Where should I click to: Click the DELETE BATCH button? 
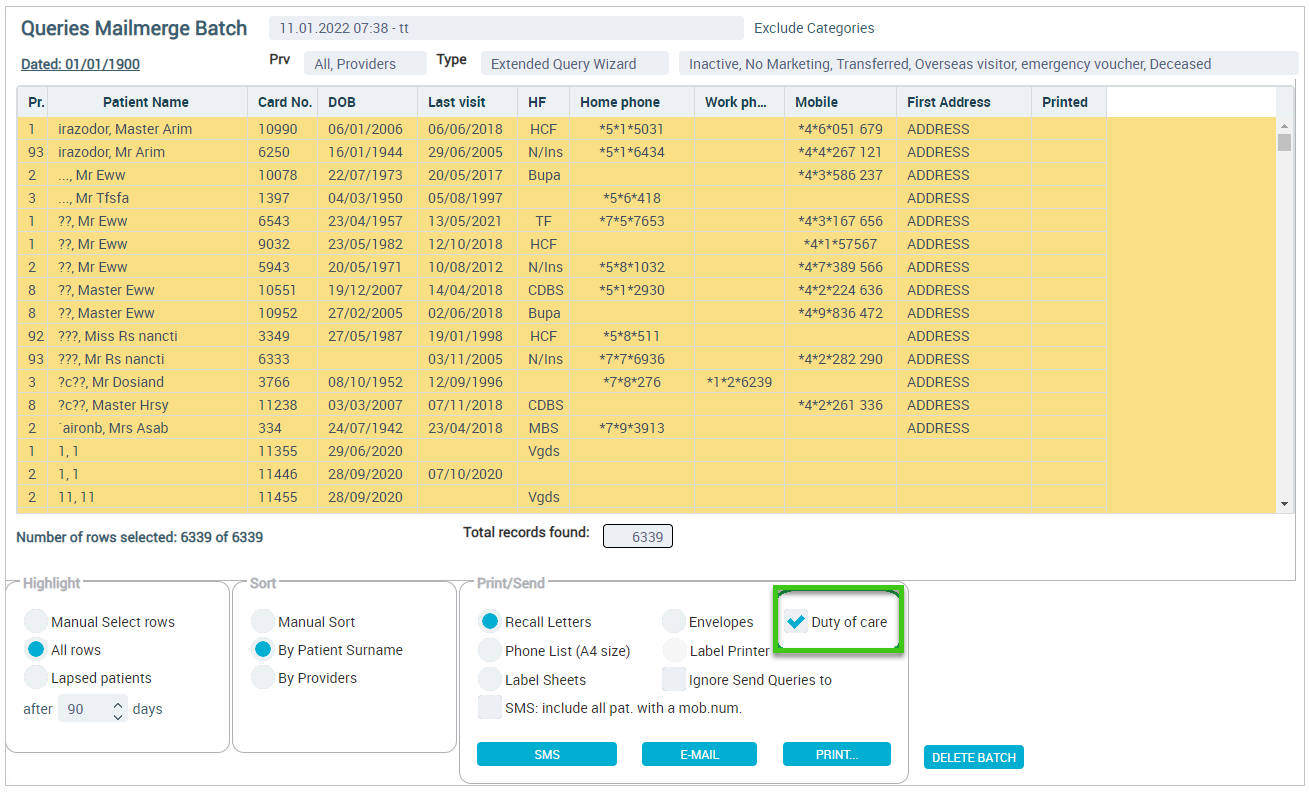974,757
